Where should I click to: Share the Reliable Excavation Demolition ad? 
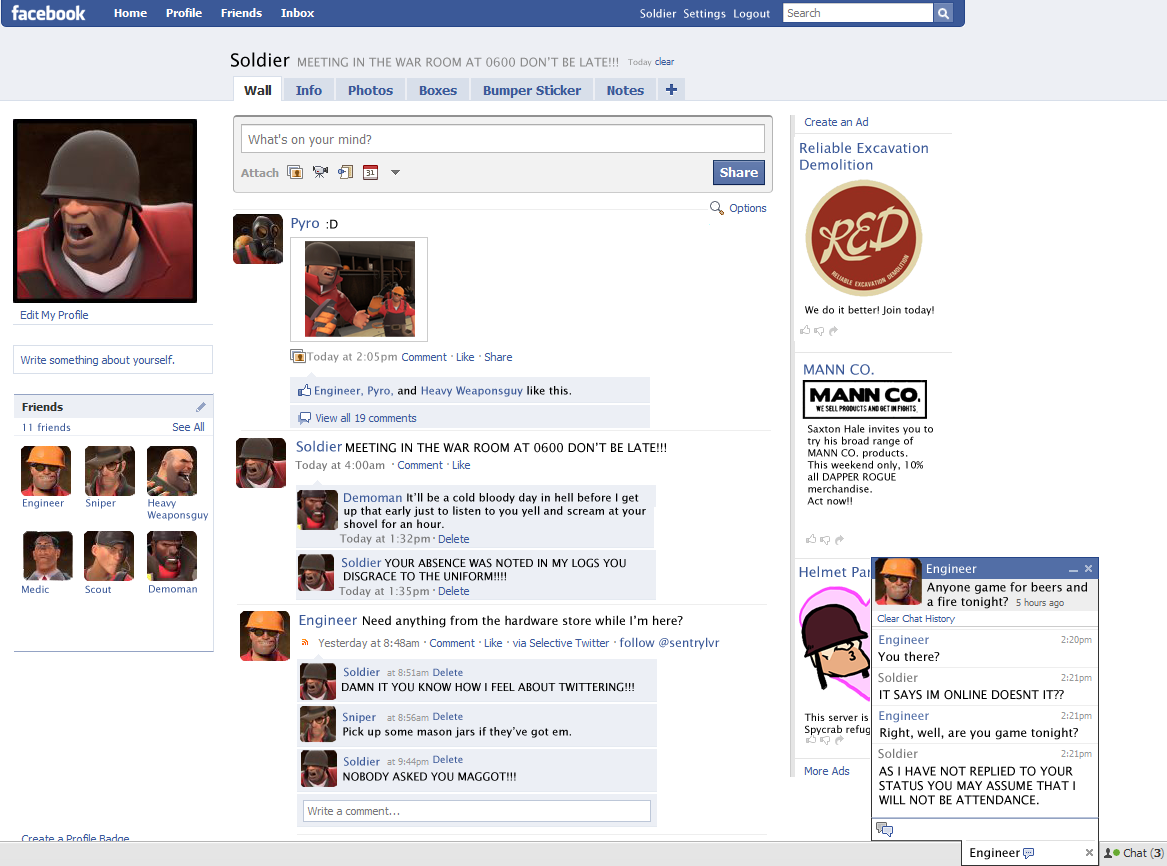(x=834, y=330)
